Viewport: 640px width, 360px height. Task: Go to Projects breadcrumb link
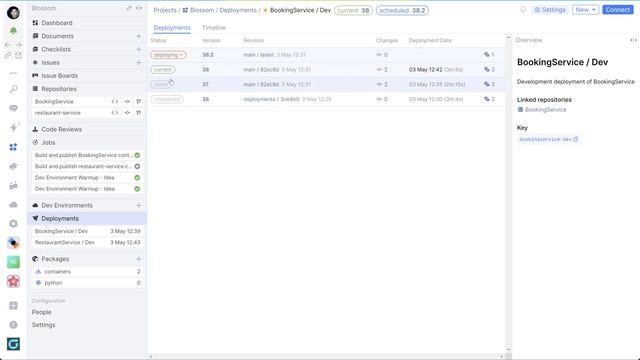coord(165,10)
